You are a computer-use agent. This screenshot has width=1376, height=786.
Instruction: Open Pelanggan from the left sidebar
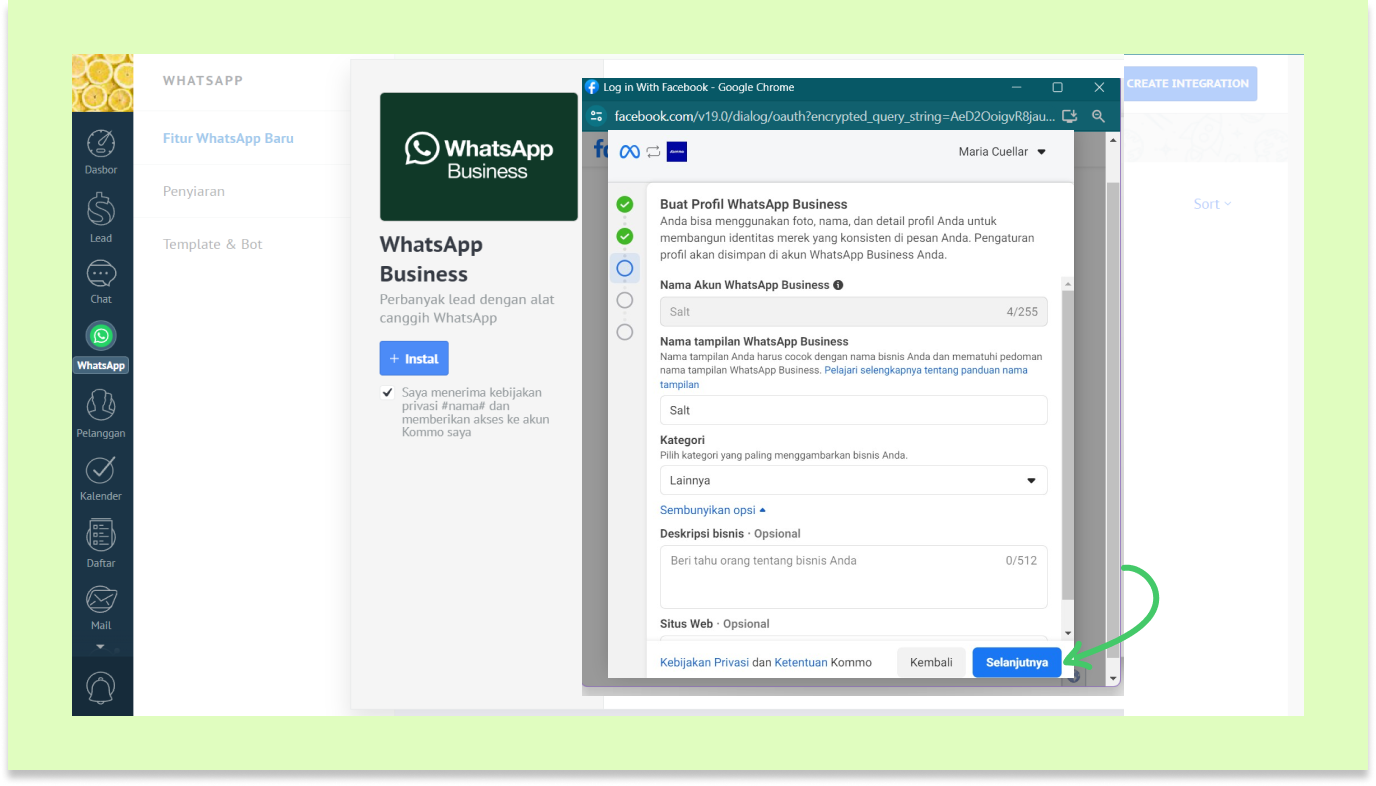100,408
